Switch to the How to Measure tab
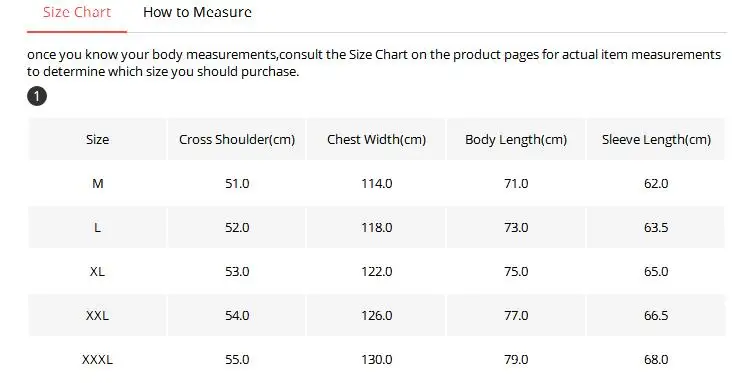 (197, 12)
